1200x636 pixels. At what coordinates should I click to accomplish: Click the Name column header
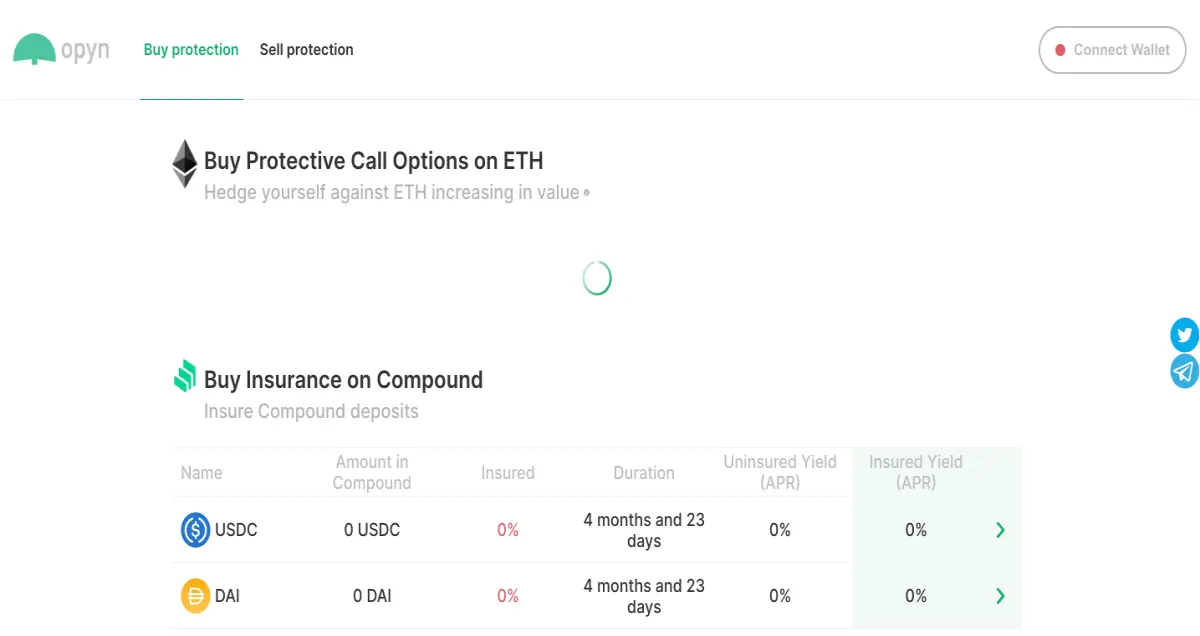click(x=201, y=473)
